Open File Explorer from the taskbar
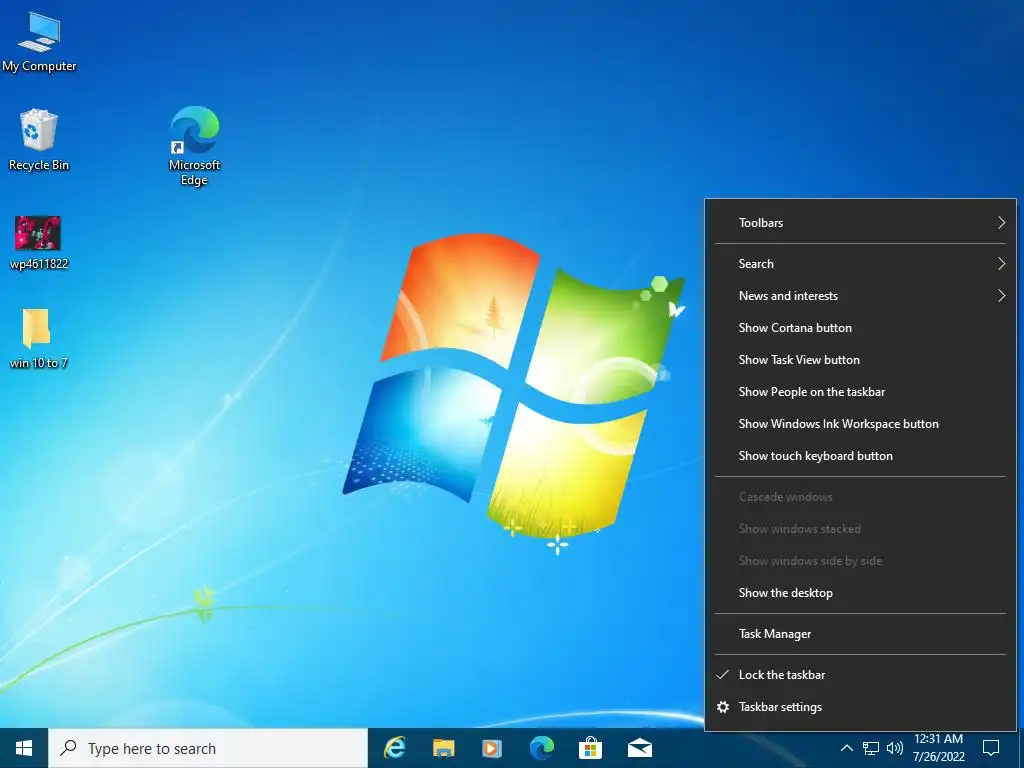 [x=443, y=748]
